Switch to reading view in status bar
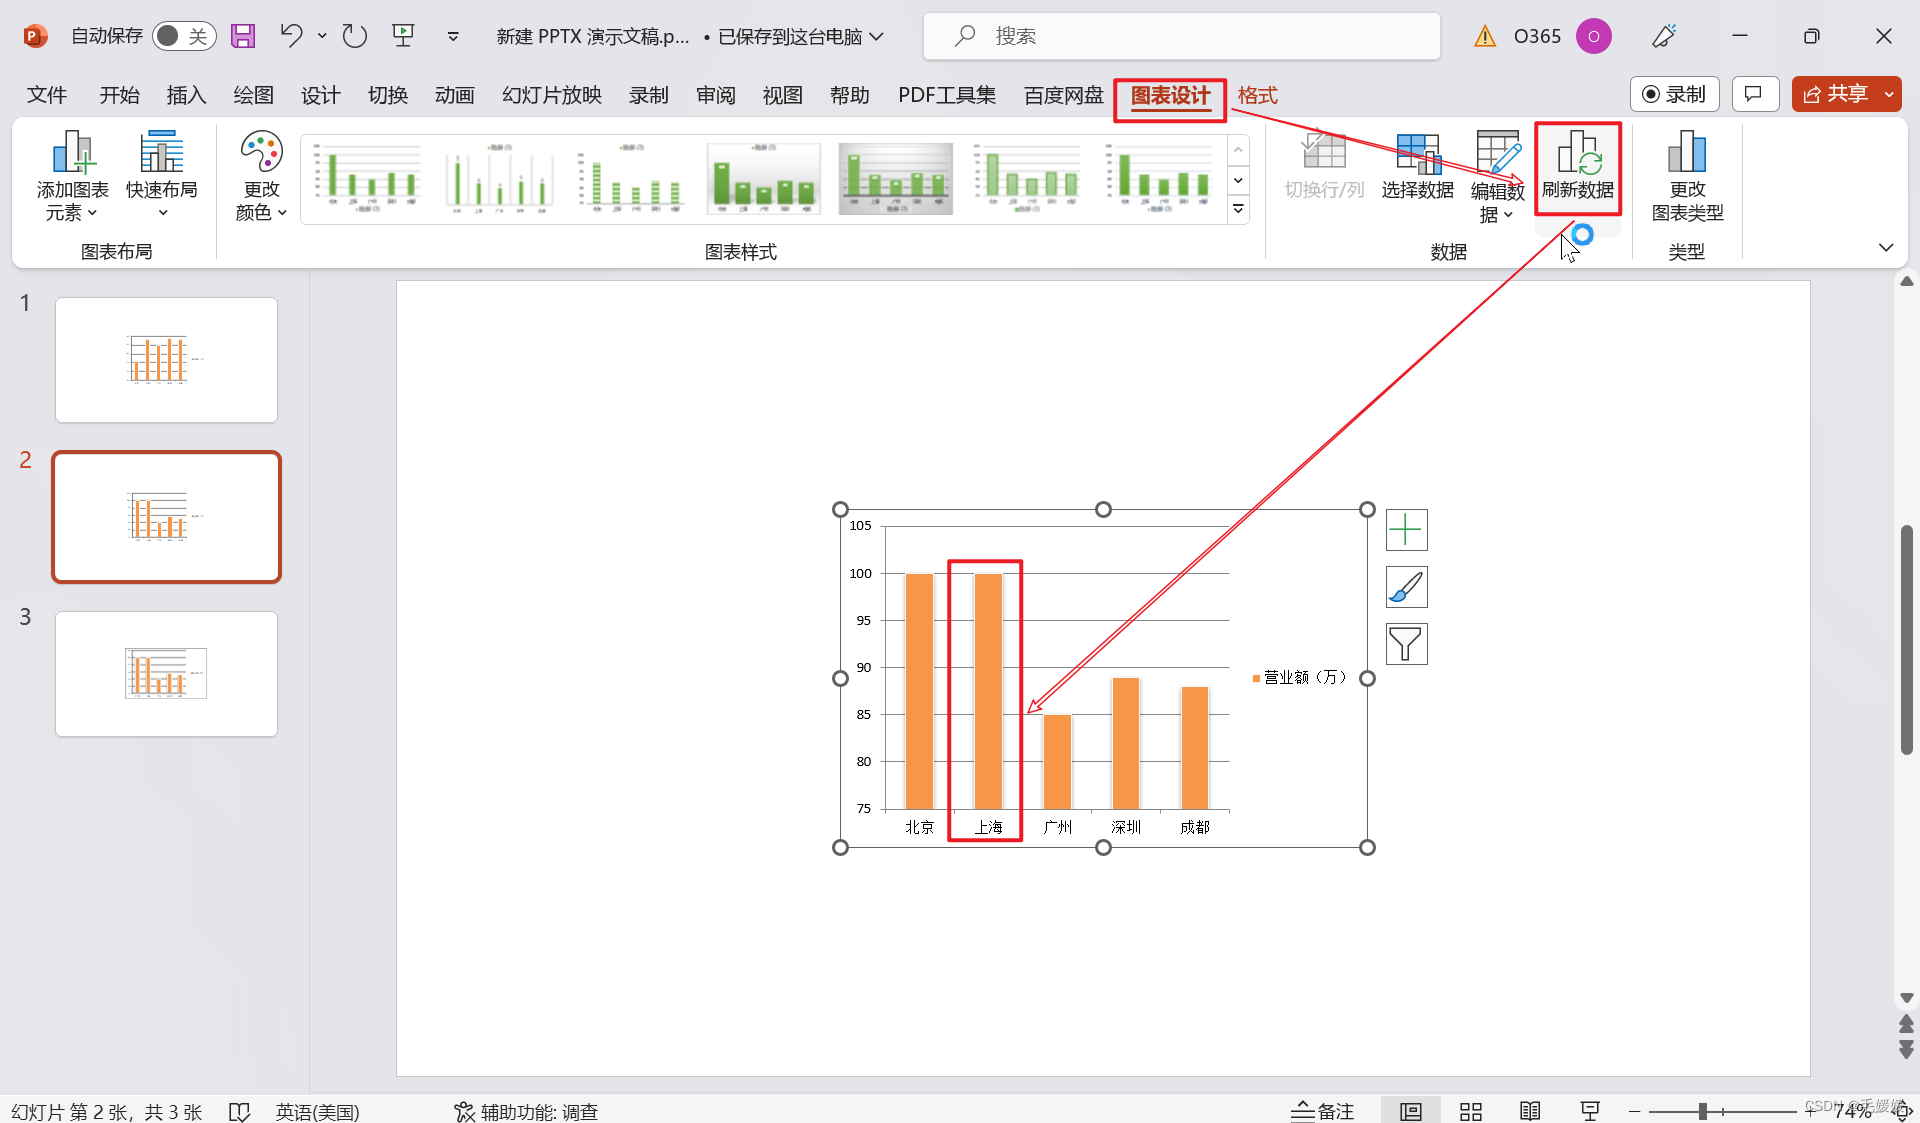1920x1123 pixels. [1530, 1111]
